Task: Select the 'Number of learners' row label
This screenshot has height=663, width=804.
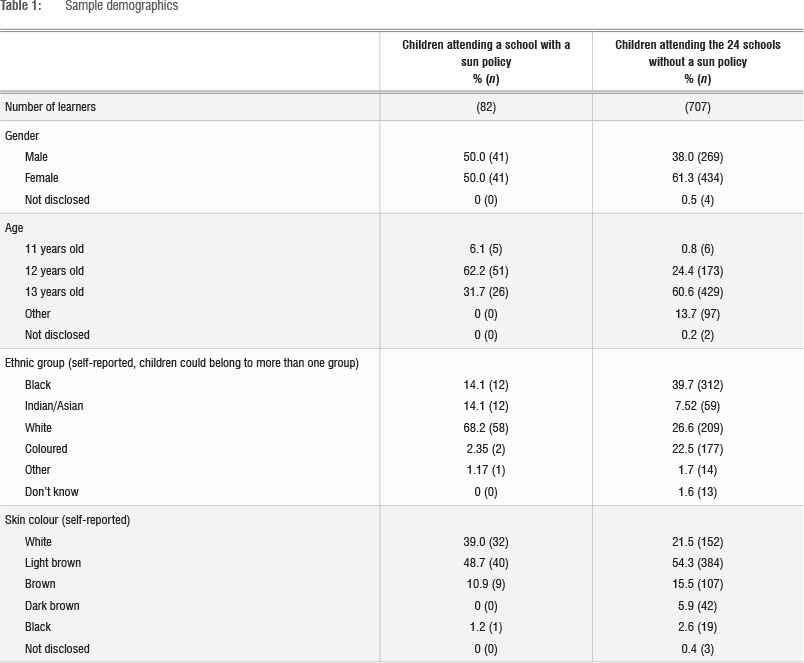Action: (51, 107)
